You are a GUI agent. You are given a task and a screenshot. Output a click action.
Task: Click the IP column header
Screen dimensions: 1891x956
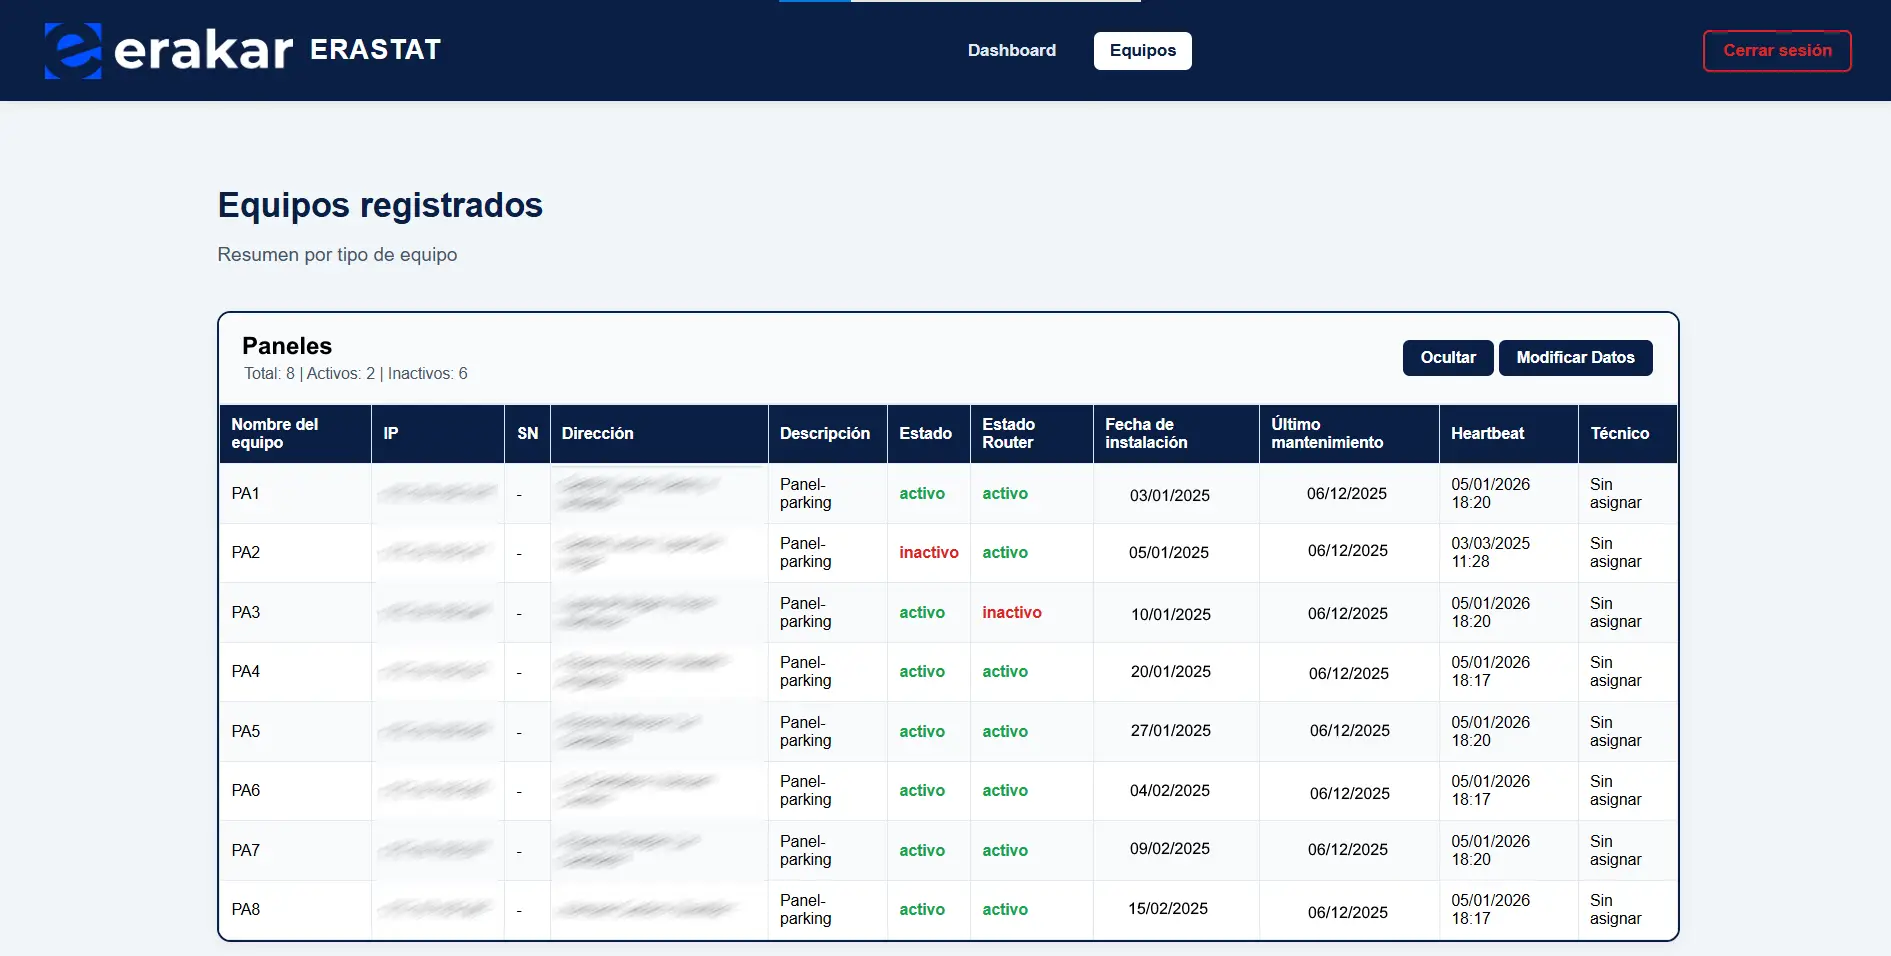pos(391,433)
